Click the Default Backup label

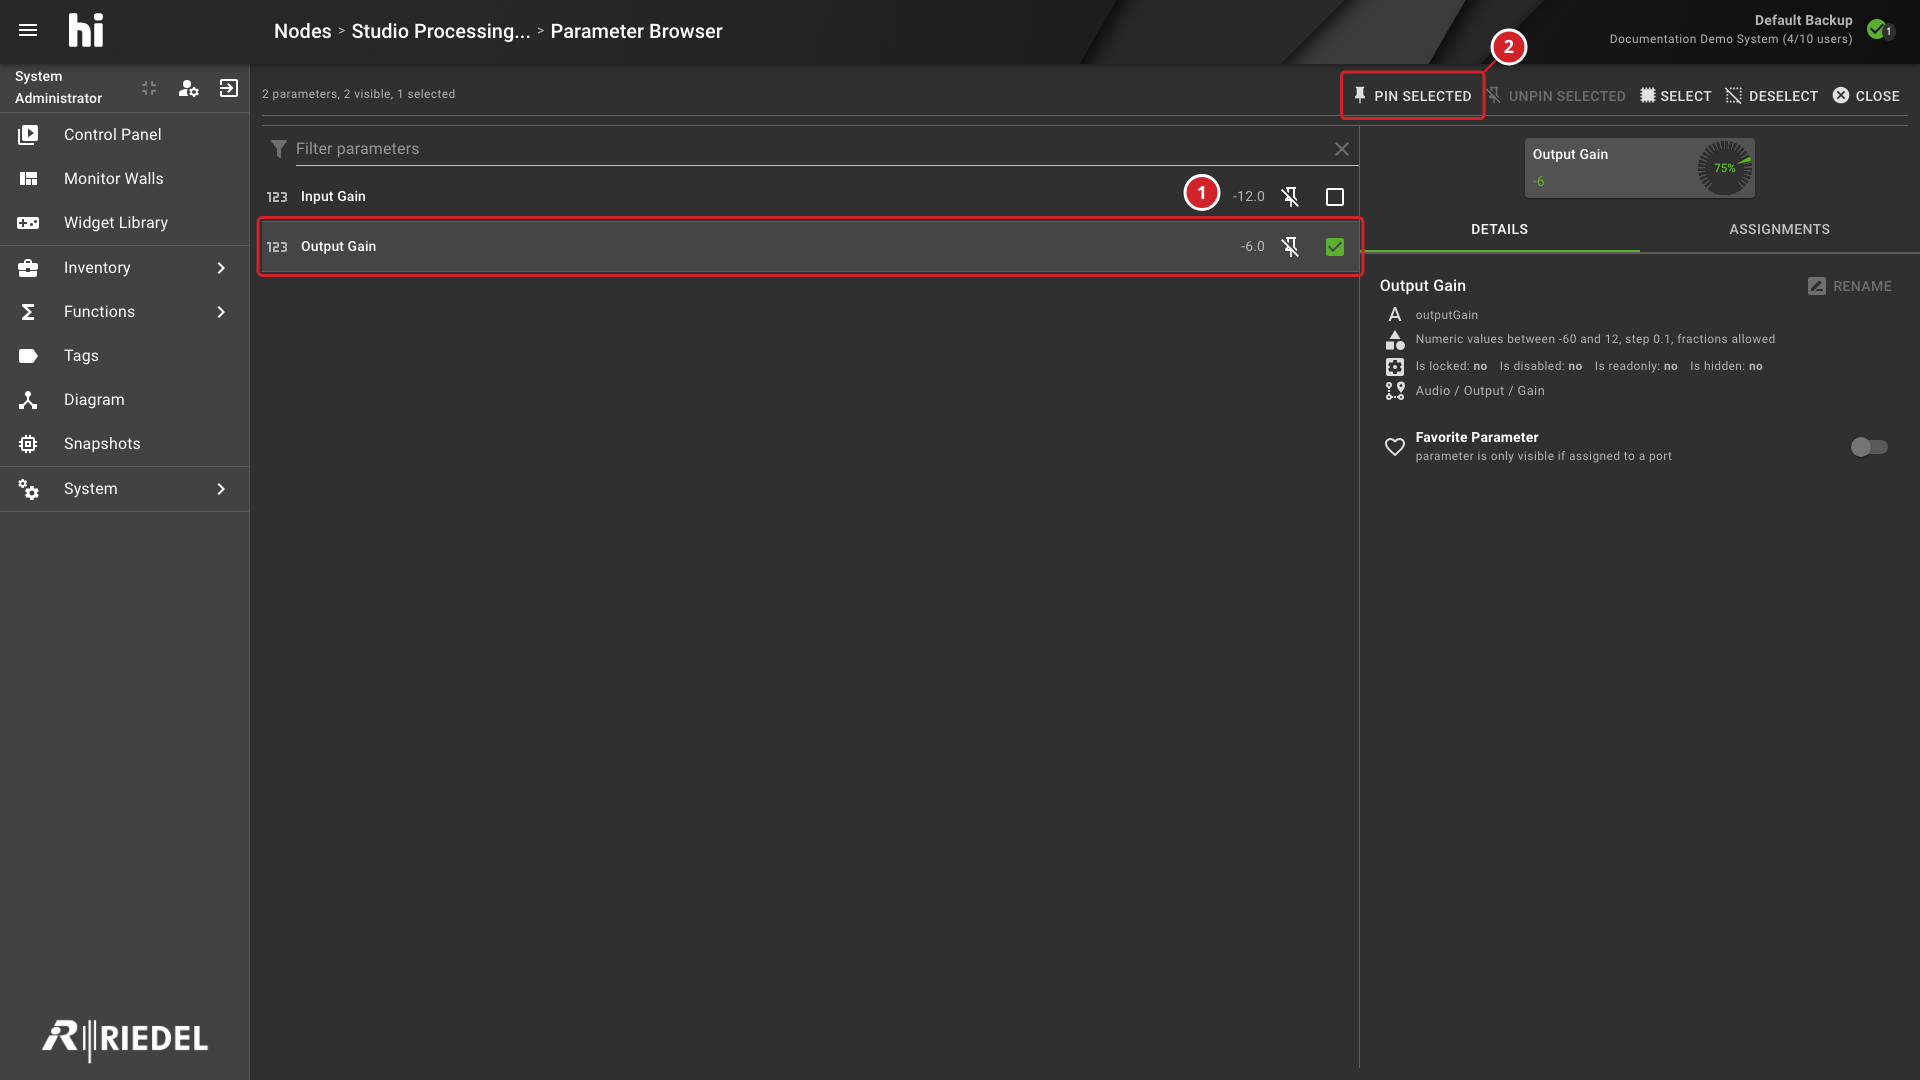click(1803, 20)
